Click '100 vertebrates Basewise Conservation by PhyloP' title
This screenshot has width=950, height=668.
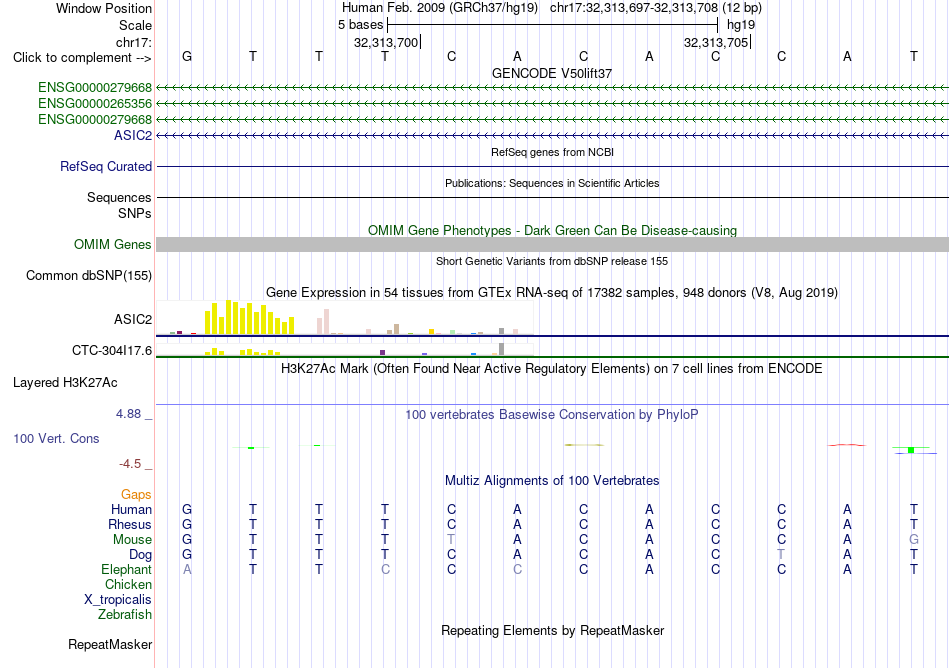pos(552,415)
